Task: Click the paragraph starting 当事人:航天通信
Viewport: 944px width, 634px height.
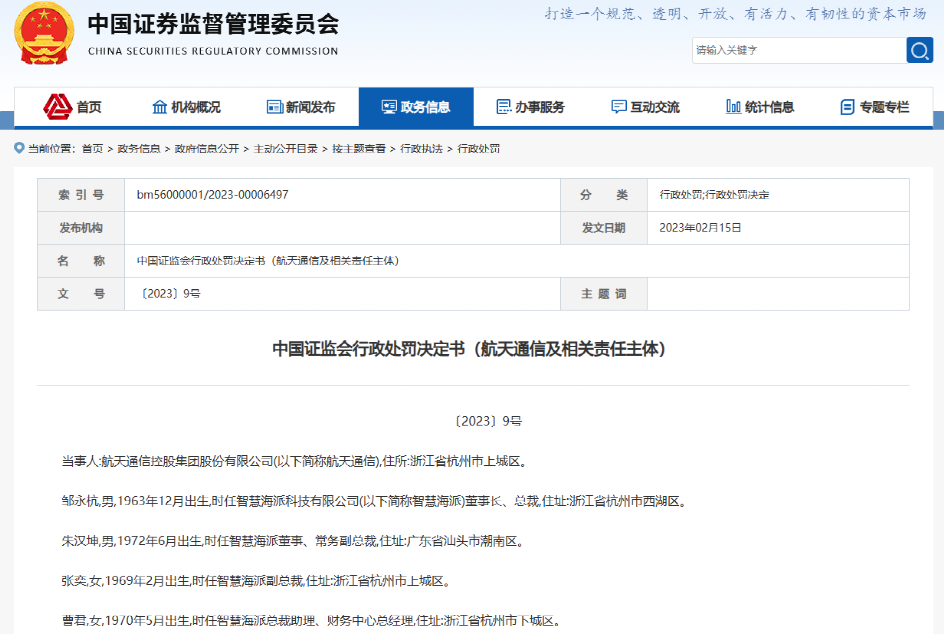Action: point(295,462)
